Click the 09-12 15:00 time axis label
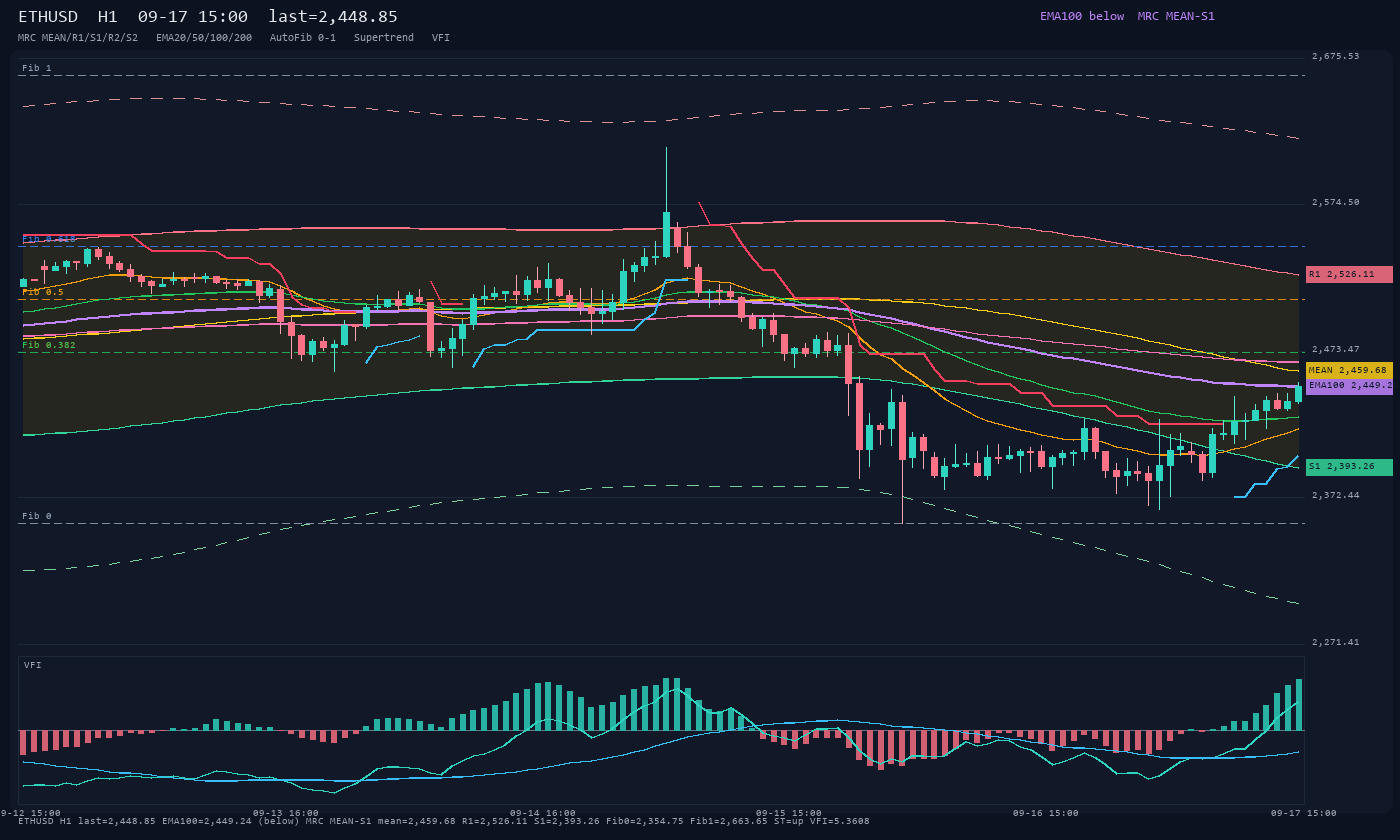Image resolution: width=1400 pixels, height=840 pixels. click(30, 813)
